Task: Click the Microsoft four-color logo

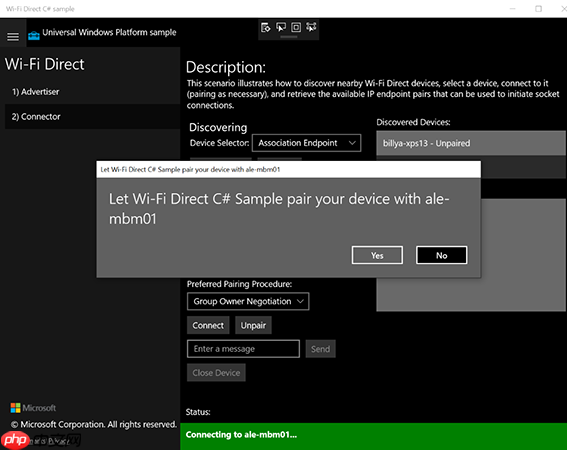Action: click(16, 408)
